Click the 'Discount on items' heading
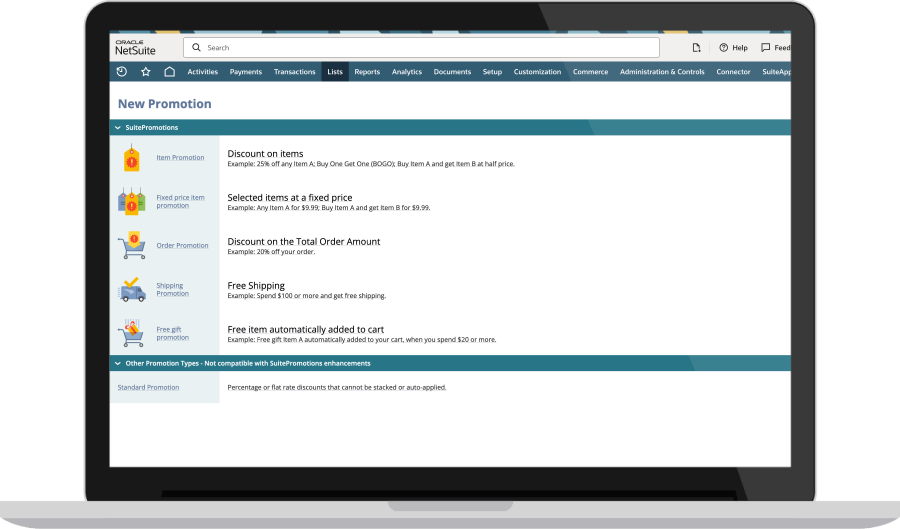Image resolution: width=900 pixels, height=529 pixels. [x=265, y=154]
